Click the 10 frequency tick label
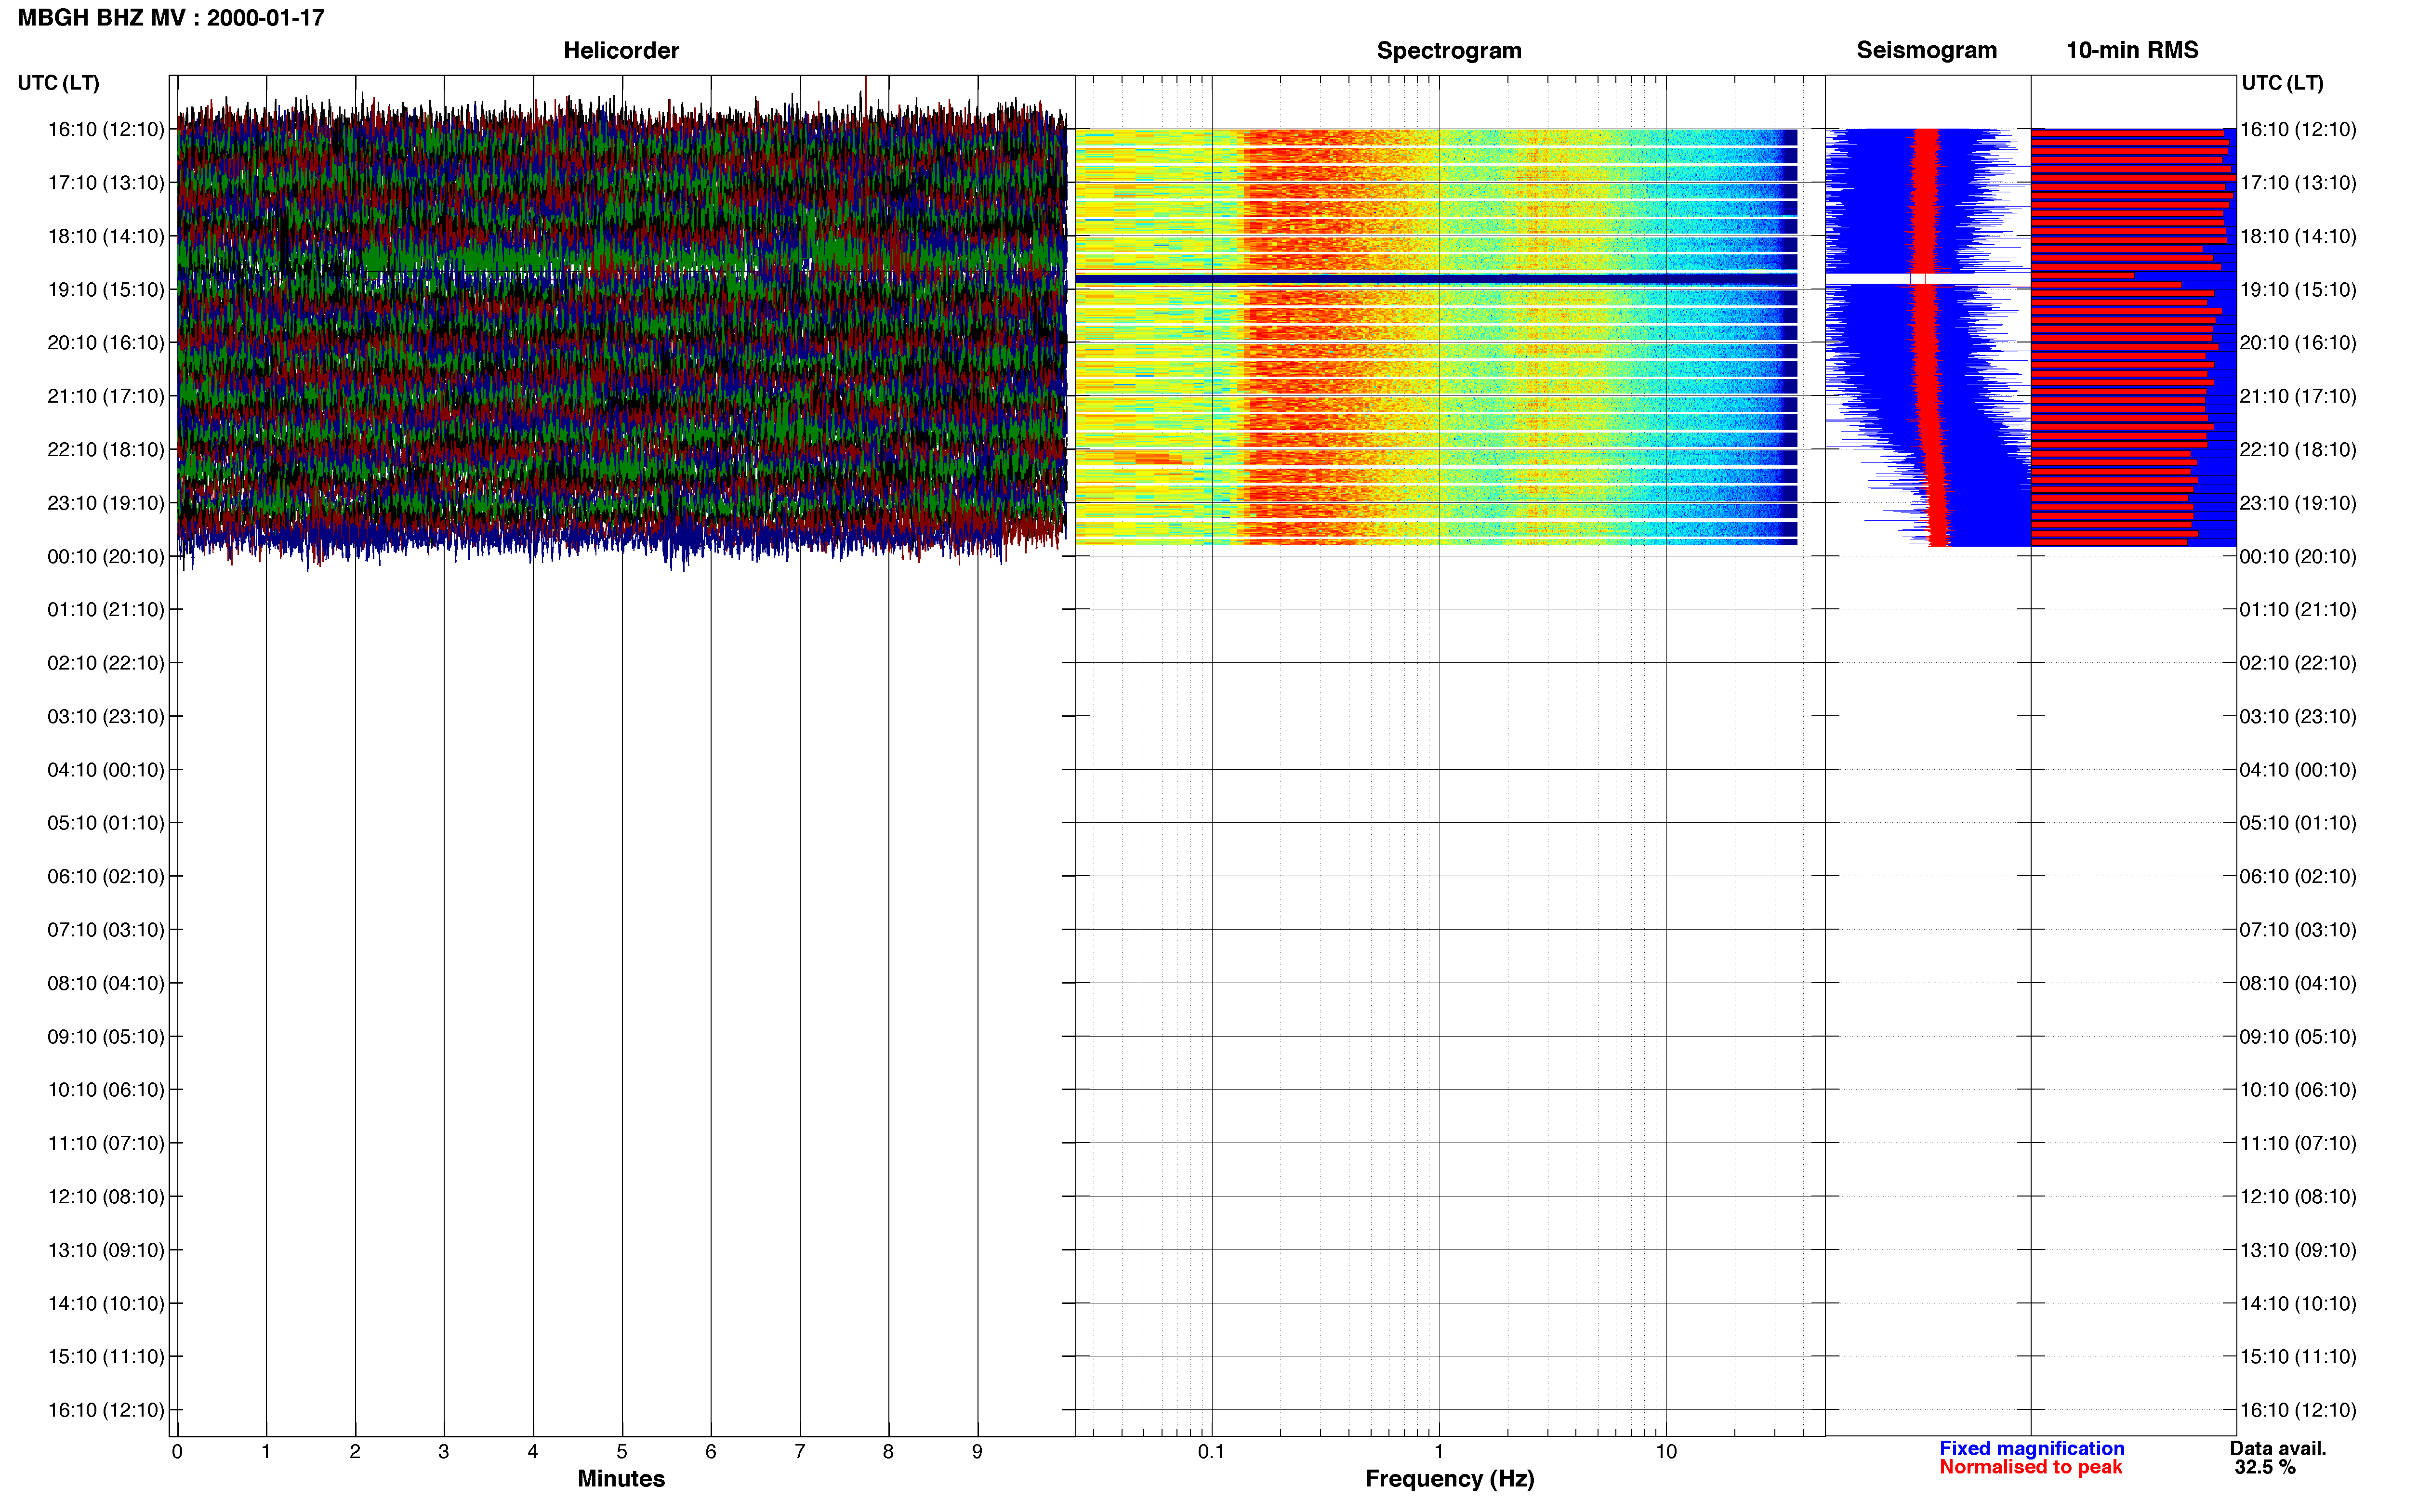The width and height of the screenshot is (2418, 1512). click(1666, 1451)
